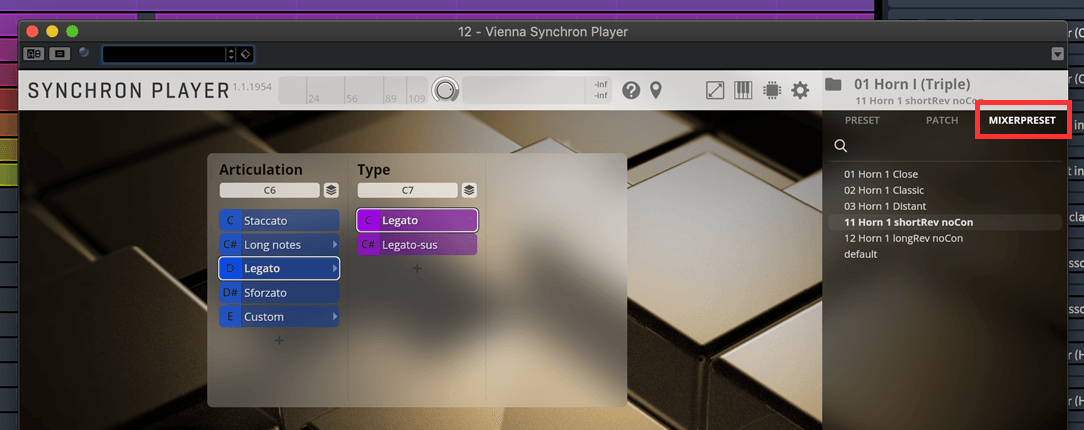Click the location pin icon

[x=655, y=90]
